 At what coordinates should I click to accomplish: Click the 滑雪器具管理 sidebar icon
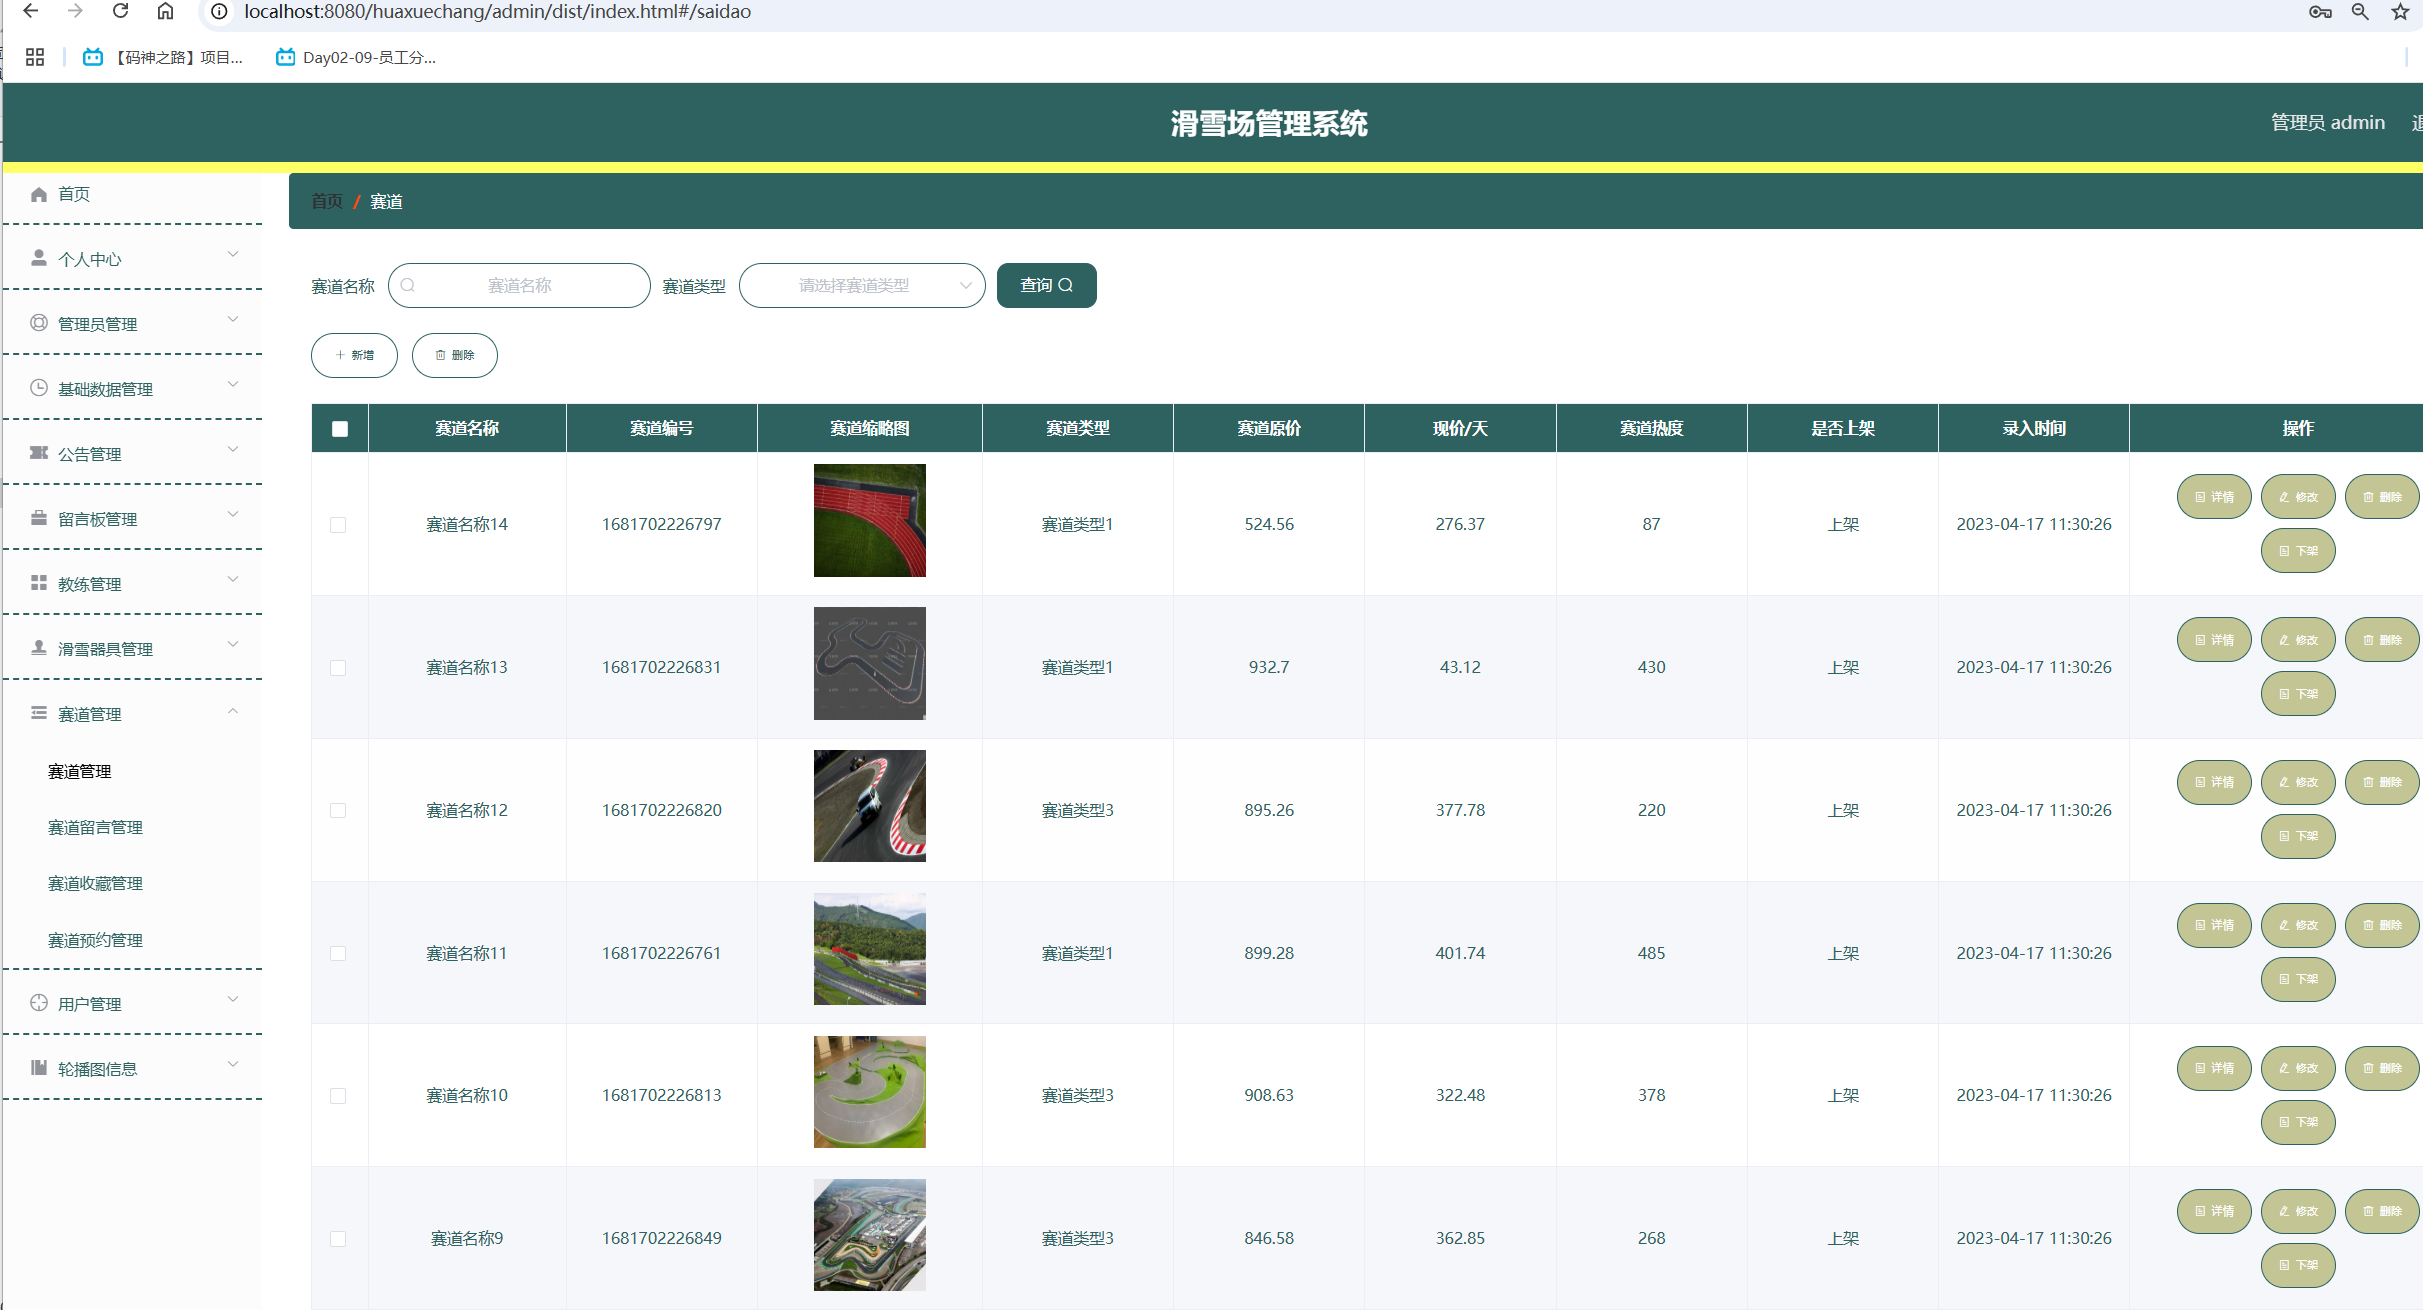(x=39, y=648)
